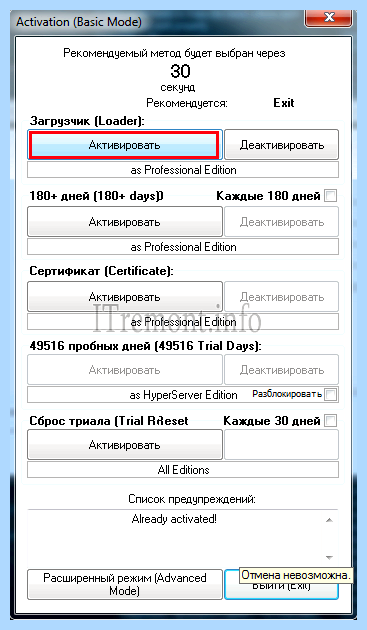Activate the Trial Reset (Сброс триала)
The width and height of the screenshot is (367, 630).
pyautogui.click(x=125, y=444)
